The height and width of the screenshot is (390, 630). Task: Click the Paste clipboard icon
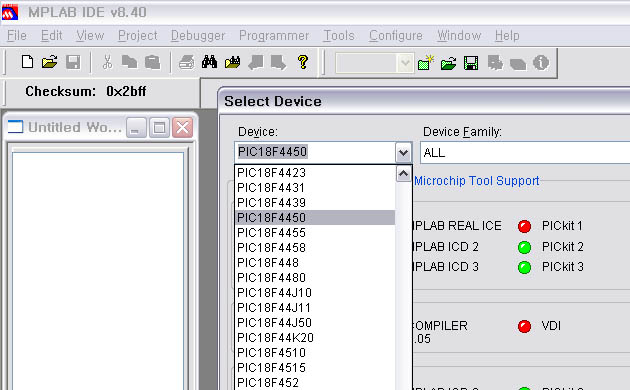tap(153, 62)
